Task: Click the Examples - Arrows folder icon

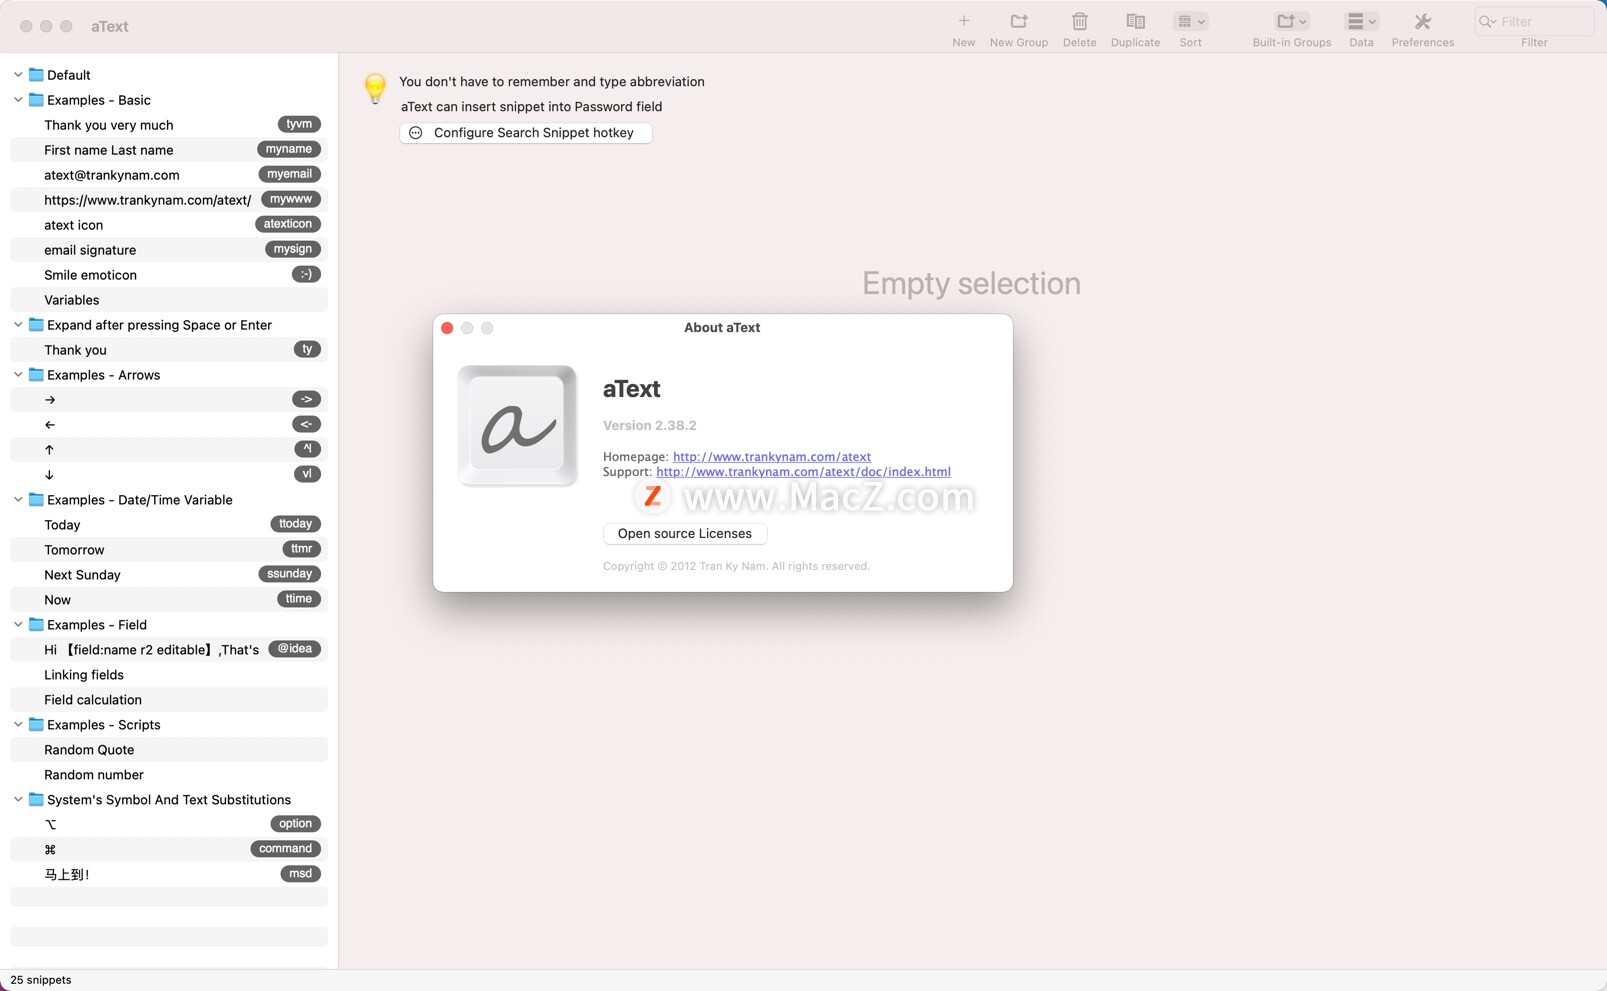Action: coord(36,375)
